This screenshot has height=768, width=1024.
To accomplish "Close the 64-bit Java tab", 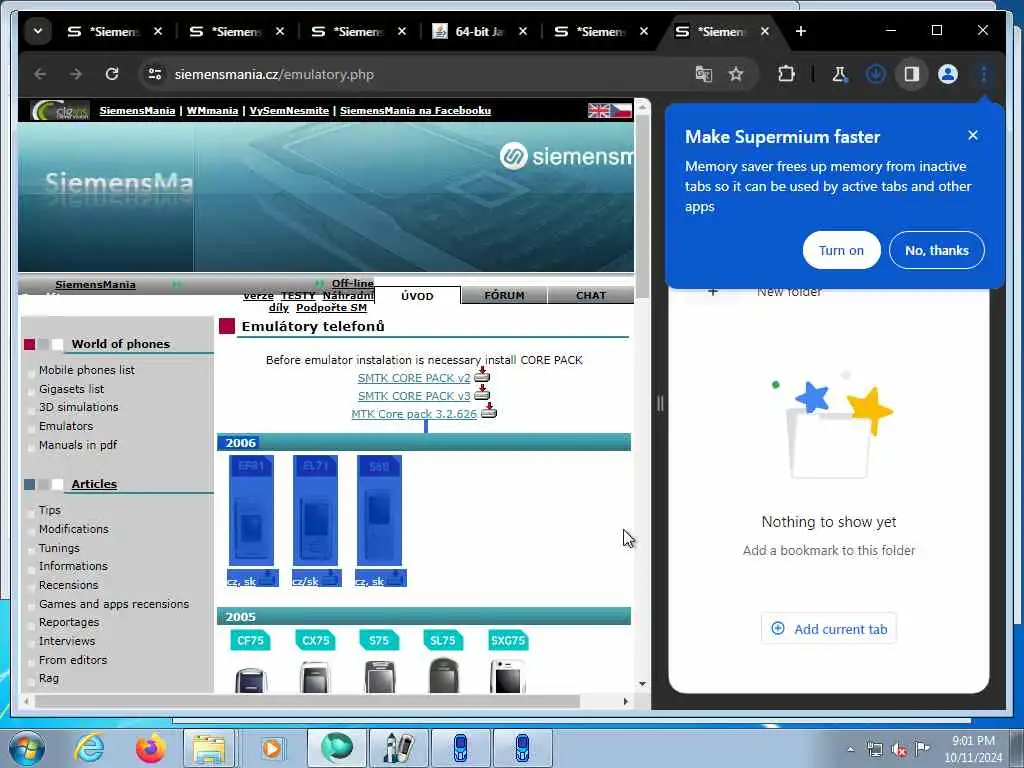I will (x=522, y=31).
